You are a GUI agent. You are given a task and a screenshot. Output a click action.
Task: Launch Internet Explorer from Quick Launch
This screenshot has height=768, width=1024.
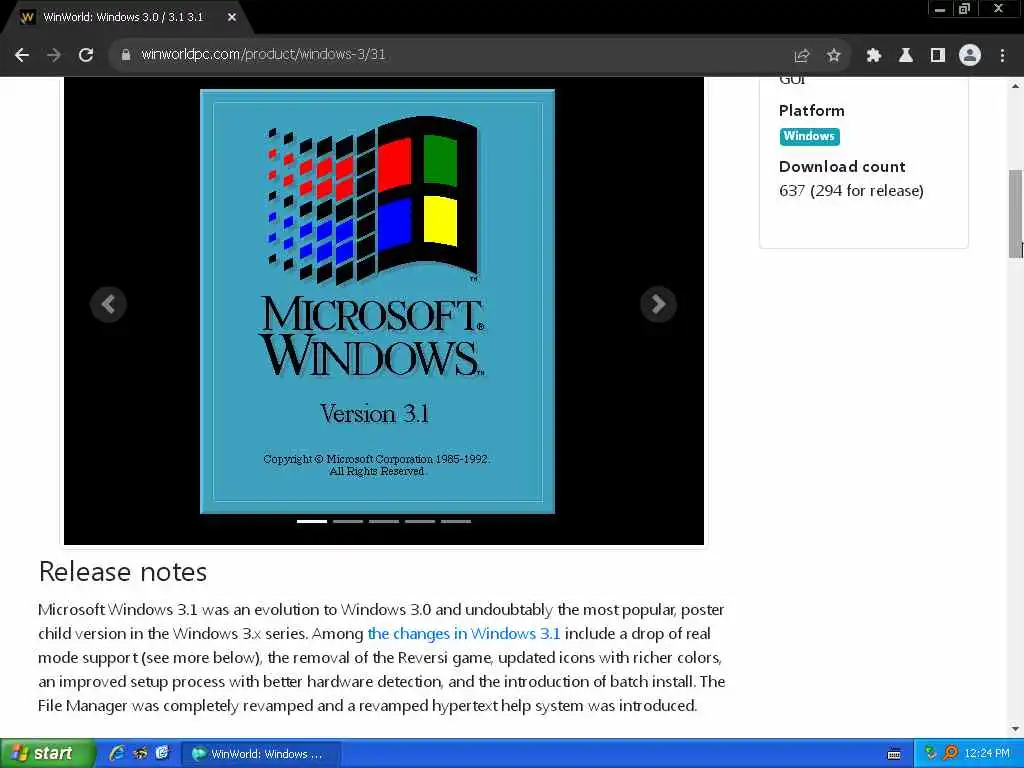pos(117,754)
